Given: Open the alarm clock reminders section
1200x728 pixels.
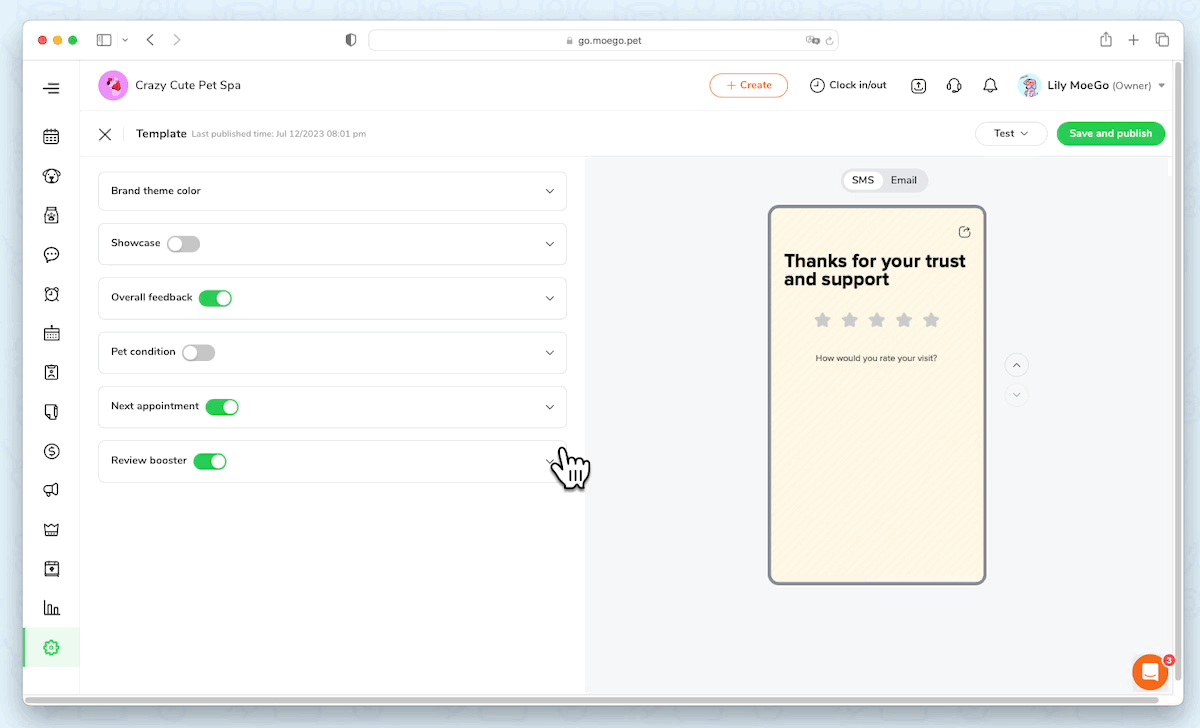Looking at the screenshot, I should click(51, 294).
